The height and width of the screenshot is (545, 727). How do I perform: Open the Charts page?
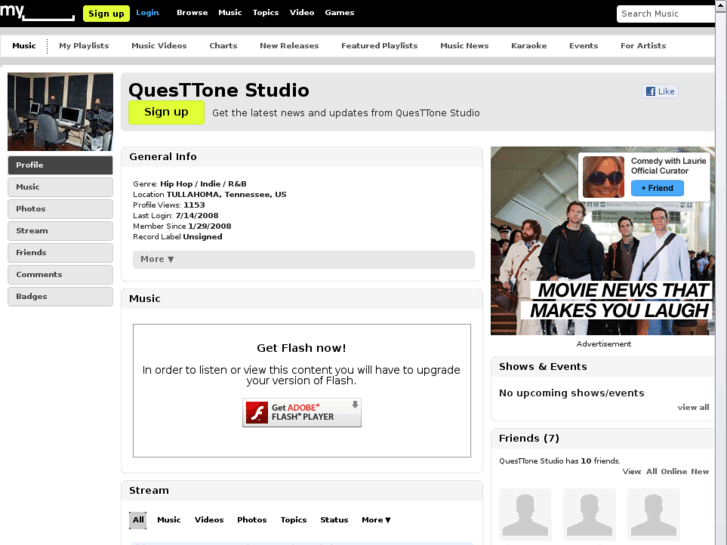223,45
